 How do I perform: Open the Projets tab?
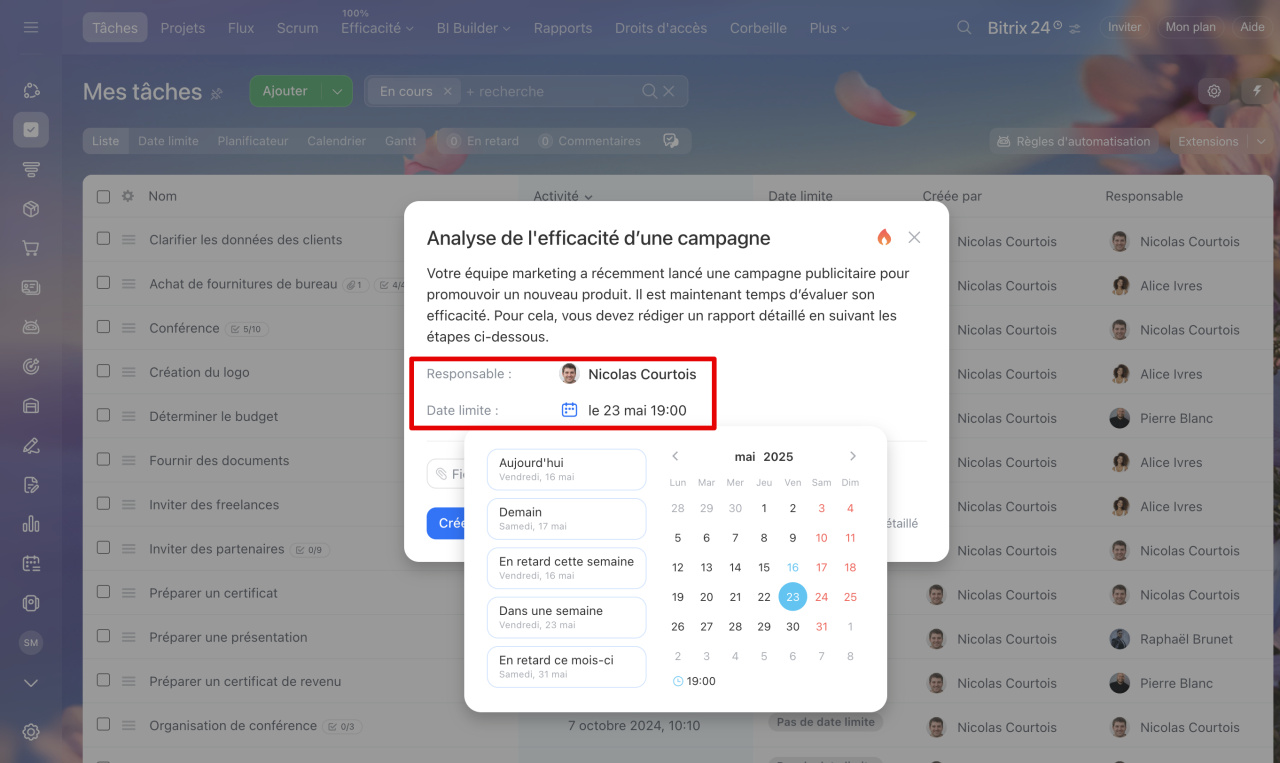click(183, 28)
